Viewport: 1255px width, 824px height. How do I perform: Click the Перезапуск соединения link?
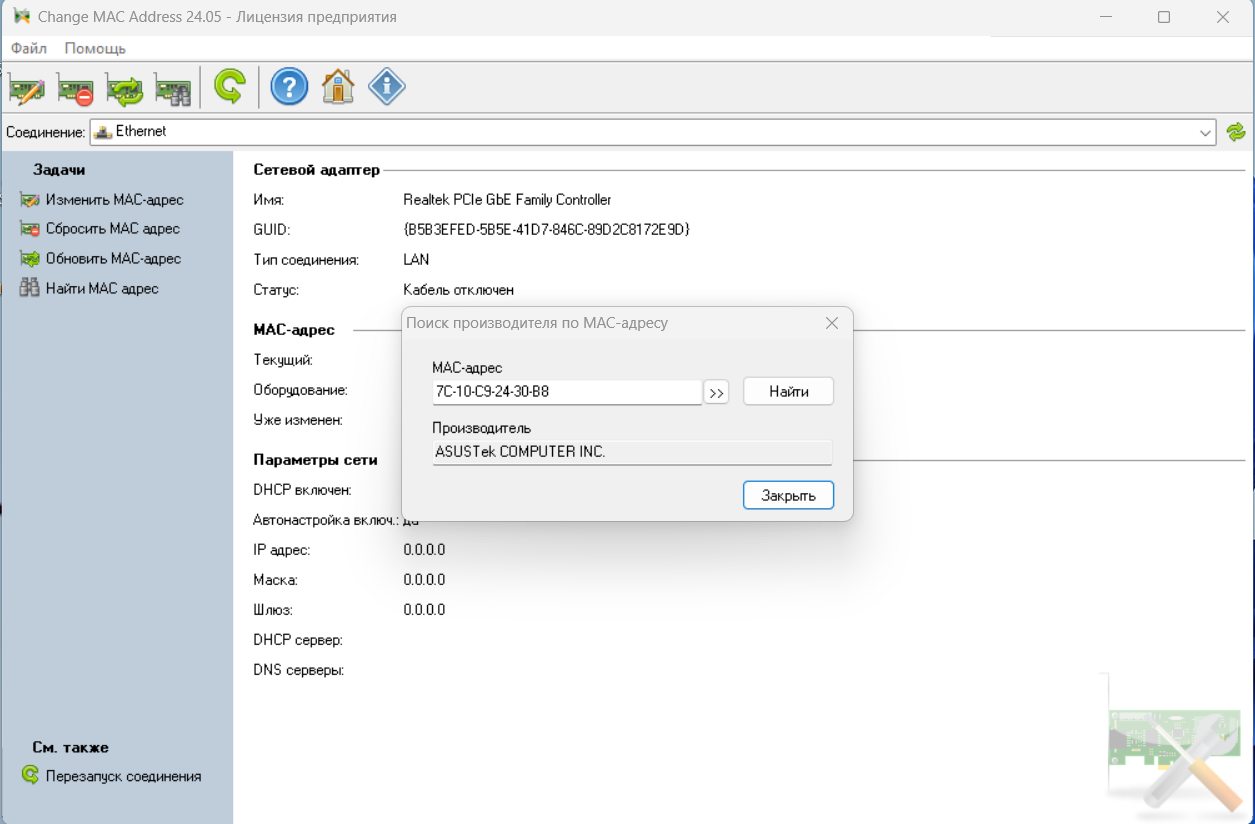(124, 776)
